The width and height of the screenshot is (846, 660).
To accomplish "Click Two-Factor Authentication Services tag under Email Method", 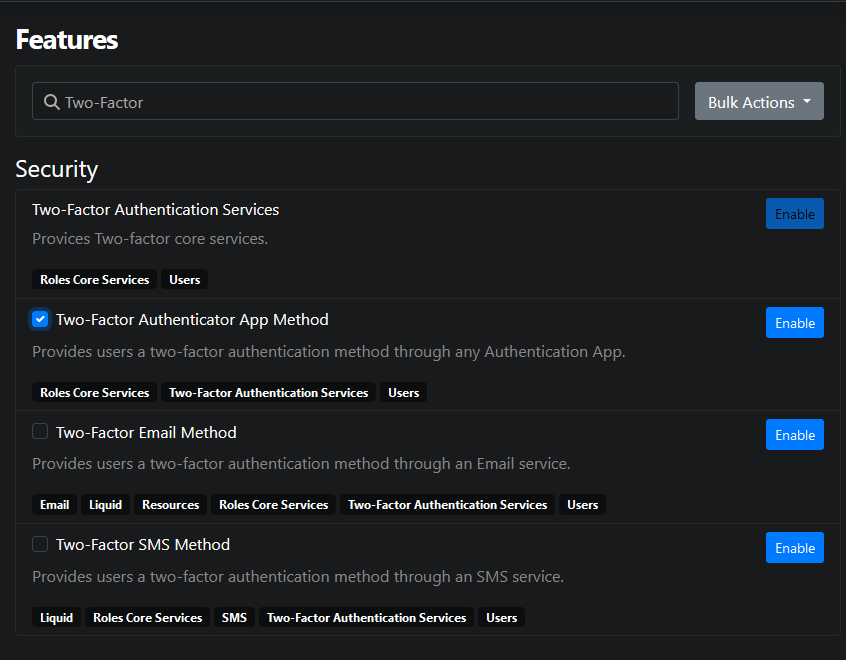I will 447,505.
